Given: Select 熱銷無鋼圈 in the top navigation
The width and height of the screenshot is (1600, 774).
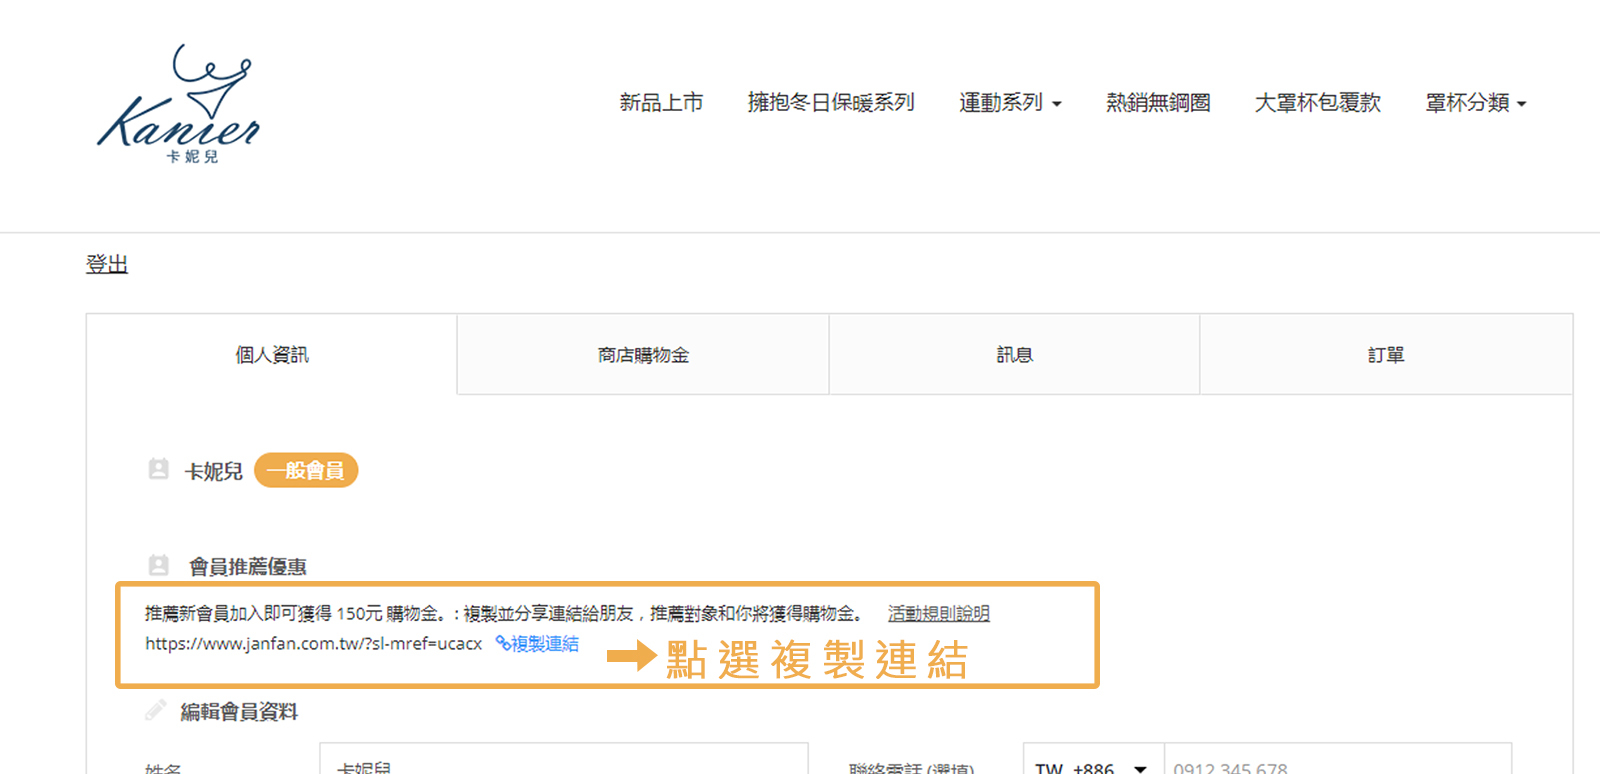Looking at the screenshot, I should [x=1158, y=103].
